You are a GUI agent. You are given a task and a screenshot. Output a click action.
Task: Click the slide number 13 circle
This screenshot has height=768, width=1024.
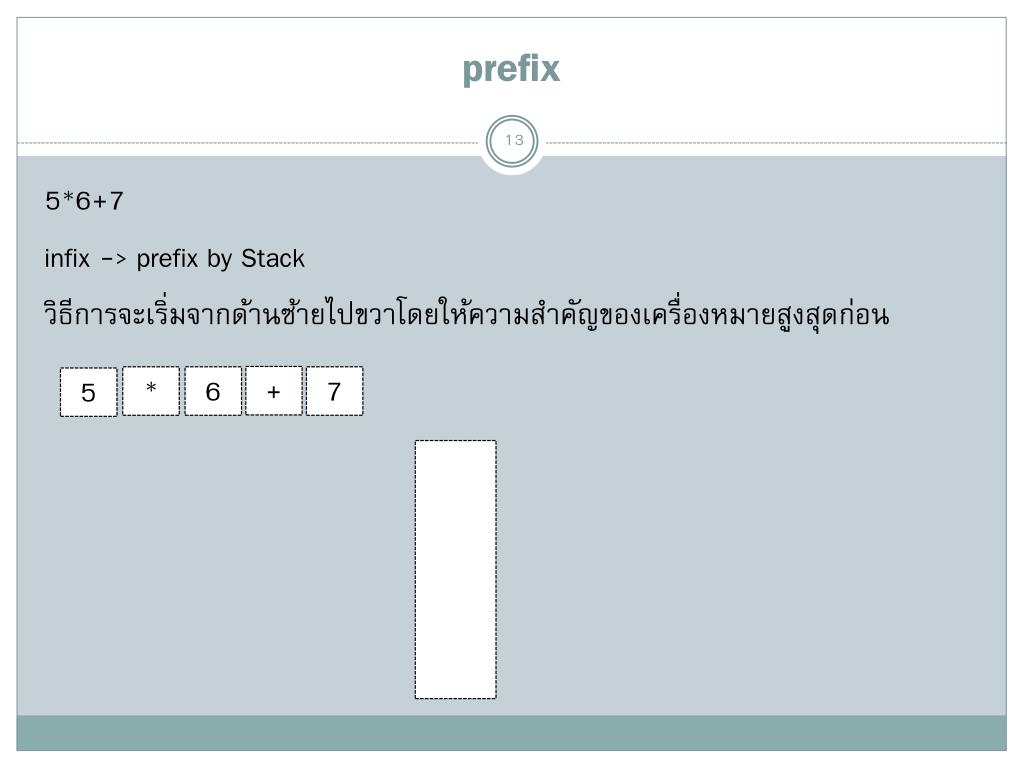pos(513,141)
